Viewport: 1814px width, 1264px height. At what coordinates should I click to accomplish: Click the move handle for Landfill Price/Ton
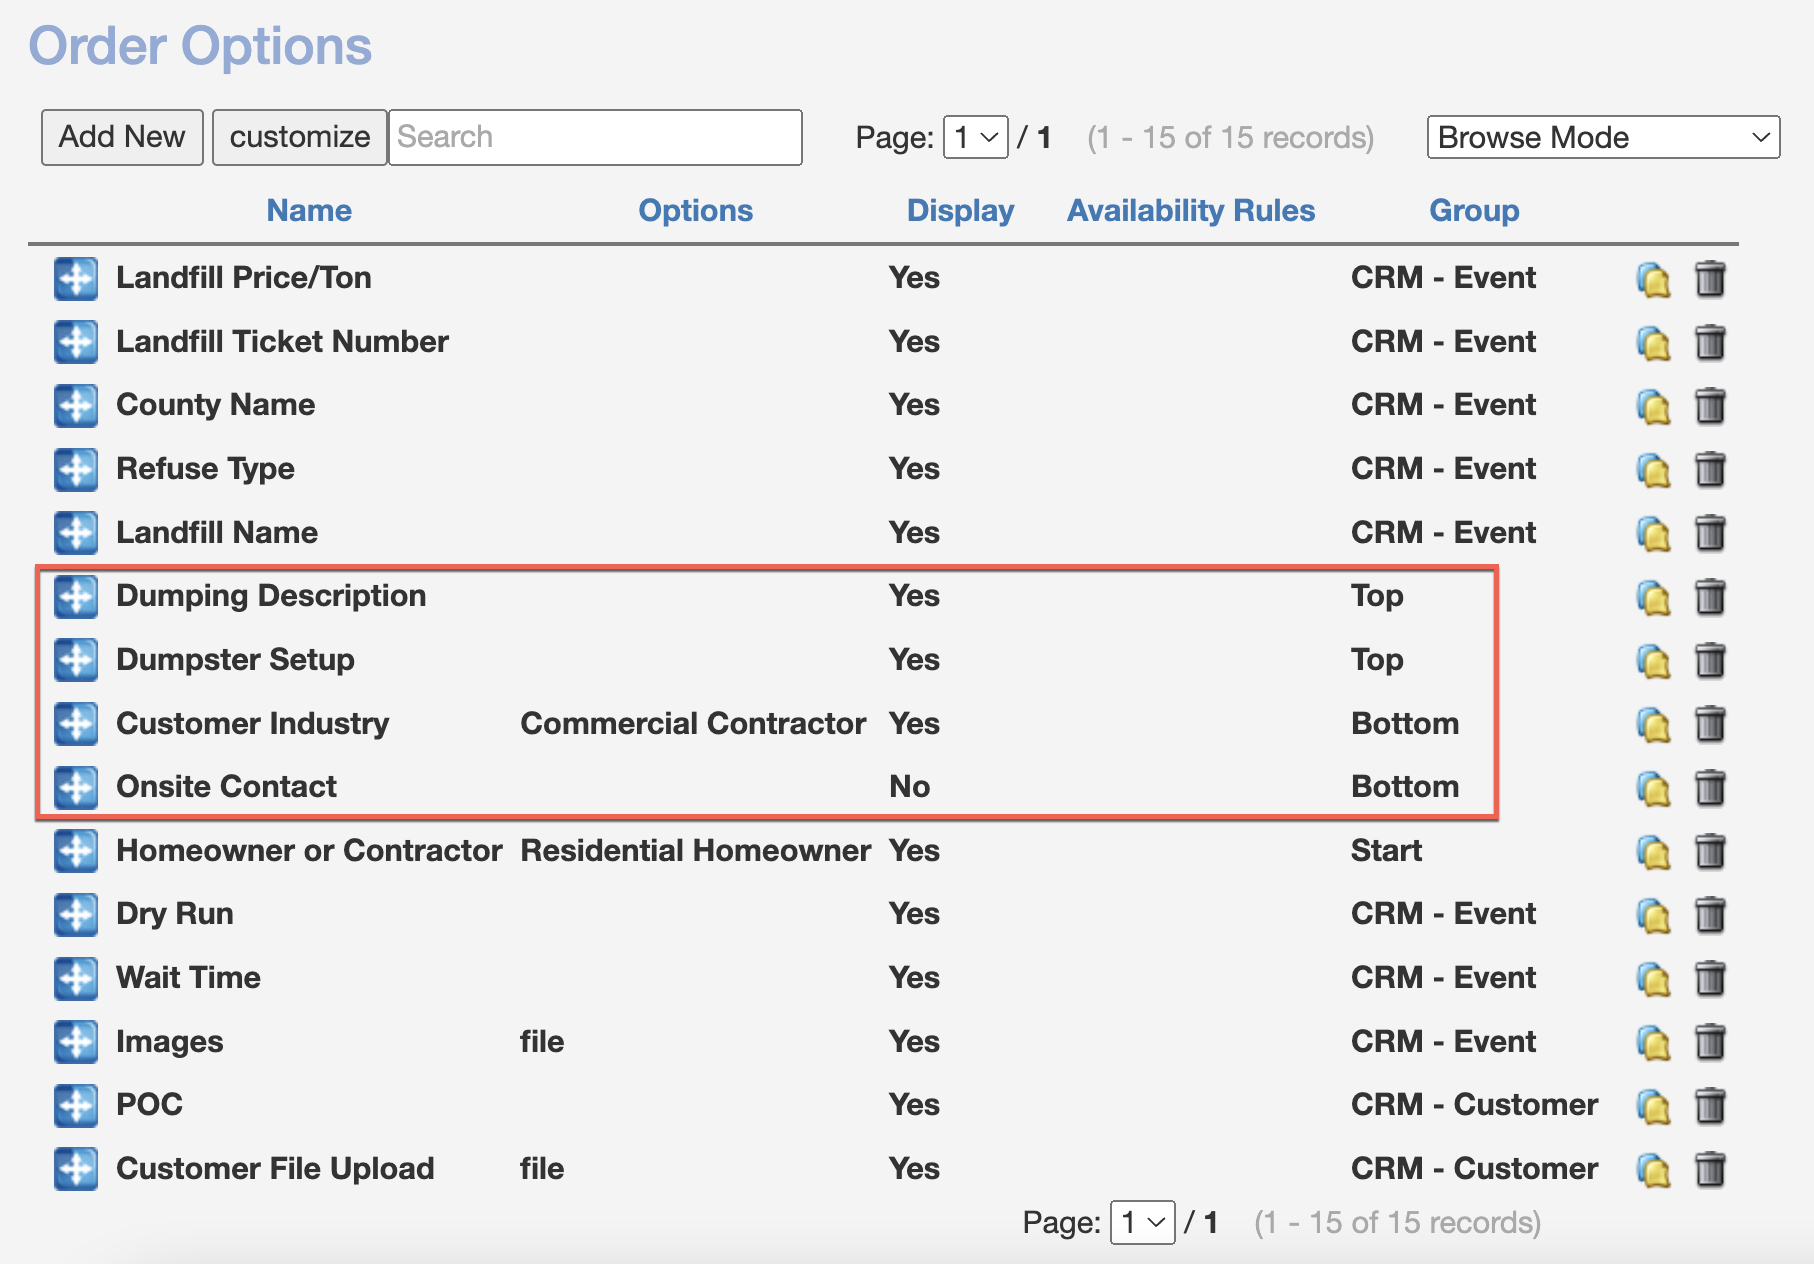pyautogui.click(x=76, y=278)
